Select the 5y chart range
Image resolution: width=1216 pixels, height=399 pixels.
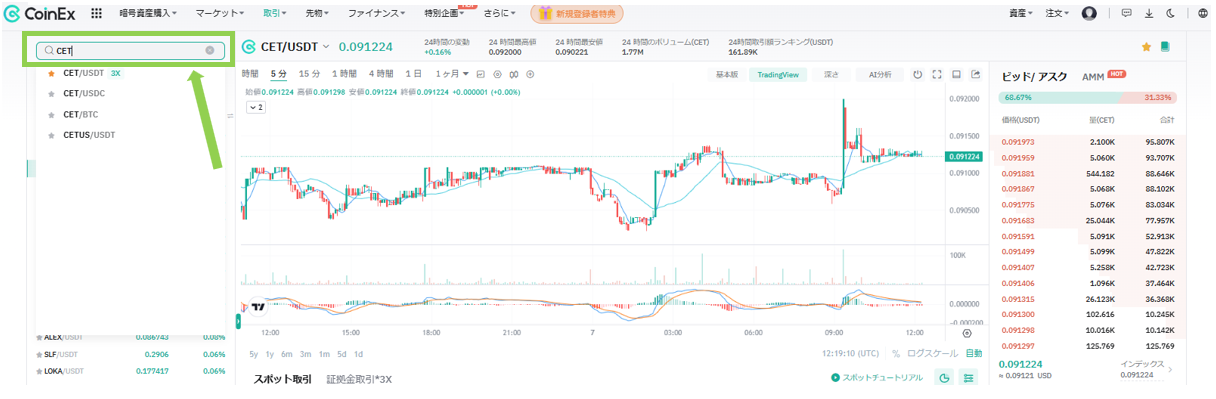tap(254, 354)
